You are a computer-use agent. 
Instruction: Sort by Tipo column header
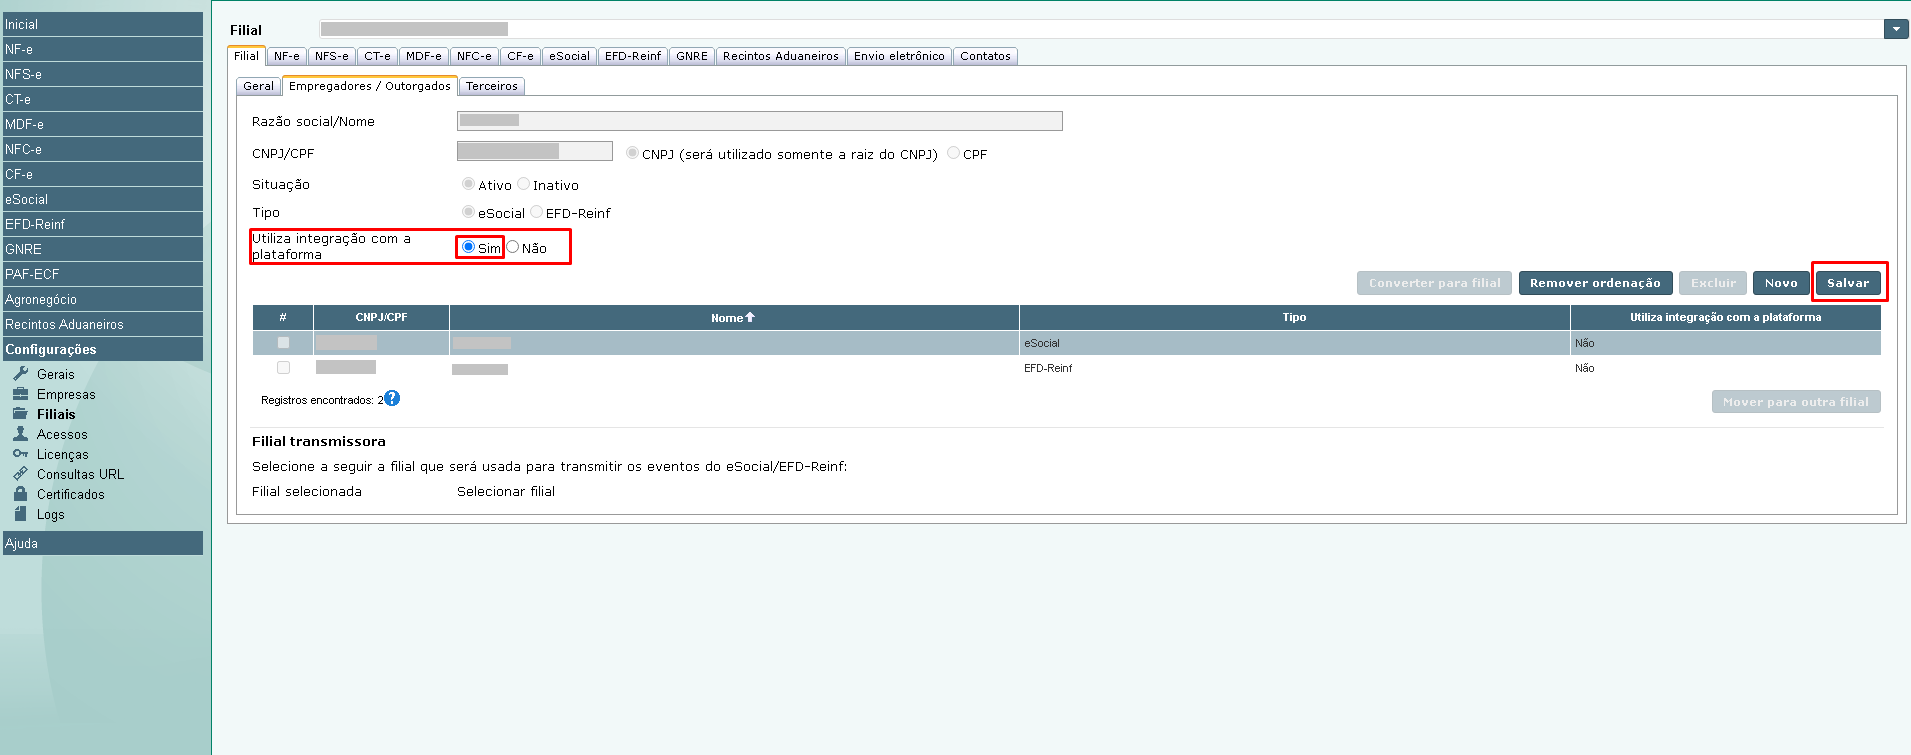coord(1294,317)
